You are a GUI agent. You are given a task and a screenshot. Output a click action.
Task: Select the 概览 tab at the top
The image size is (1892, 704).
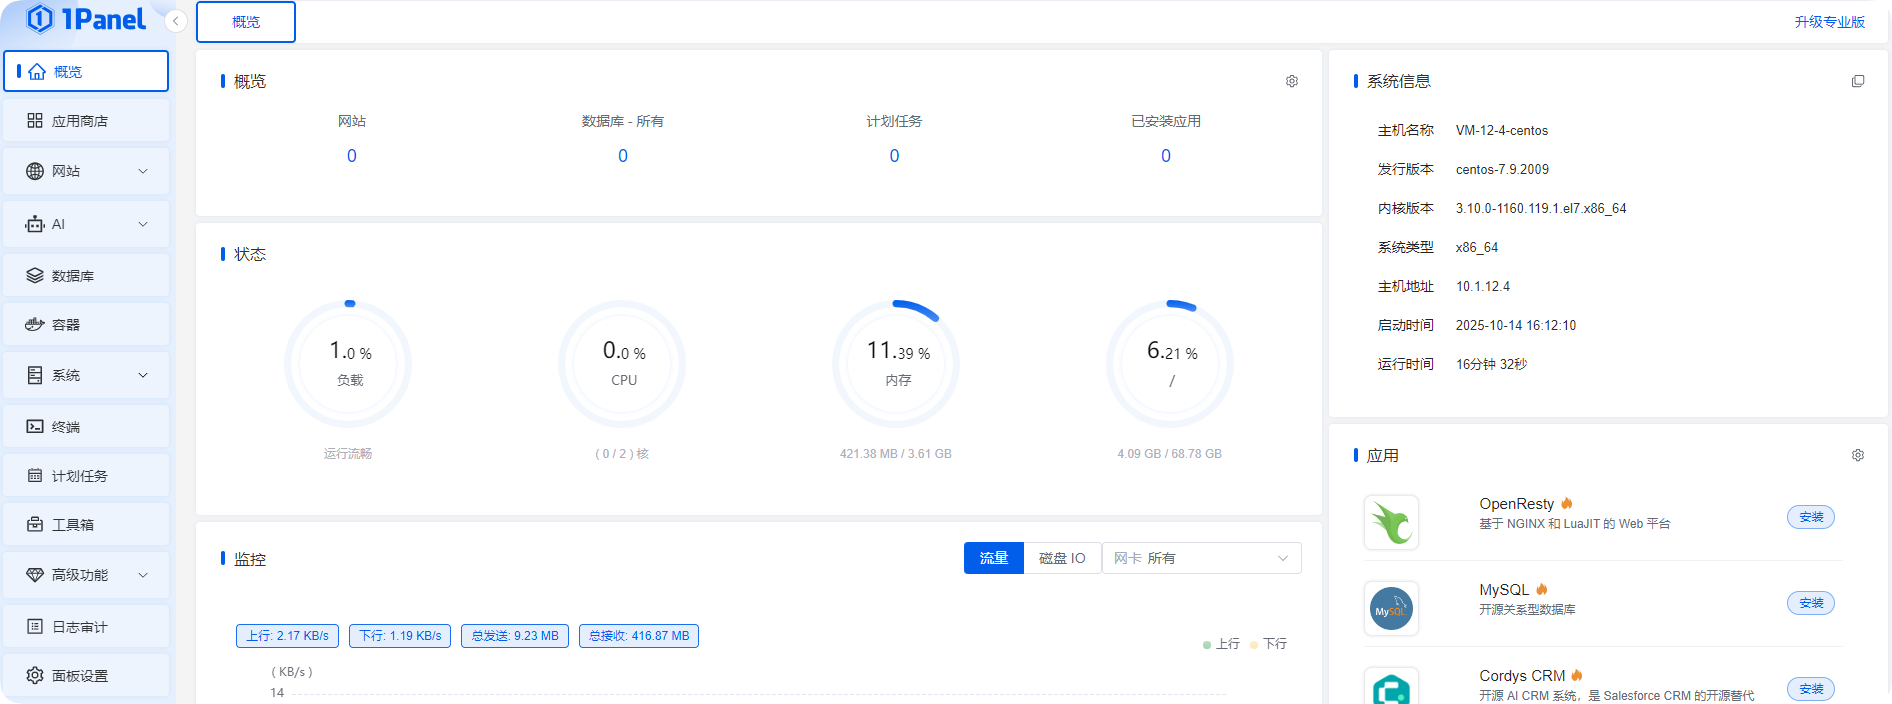click(x=246, y=22)
